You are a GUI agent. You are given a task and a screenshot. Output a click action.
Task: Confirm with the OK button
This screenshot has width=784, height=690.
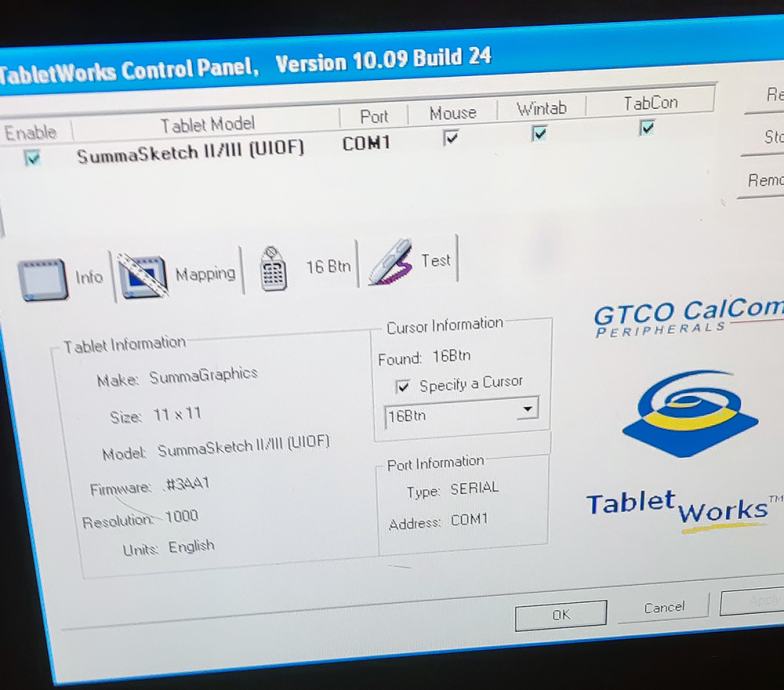[560, 615]
